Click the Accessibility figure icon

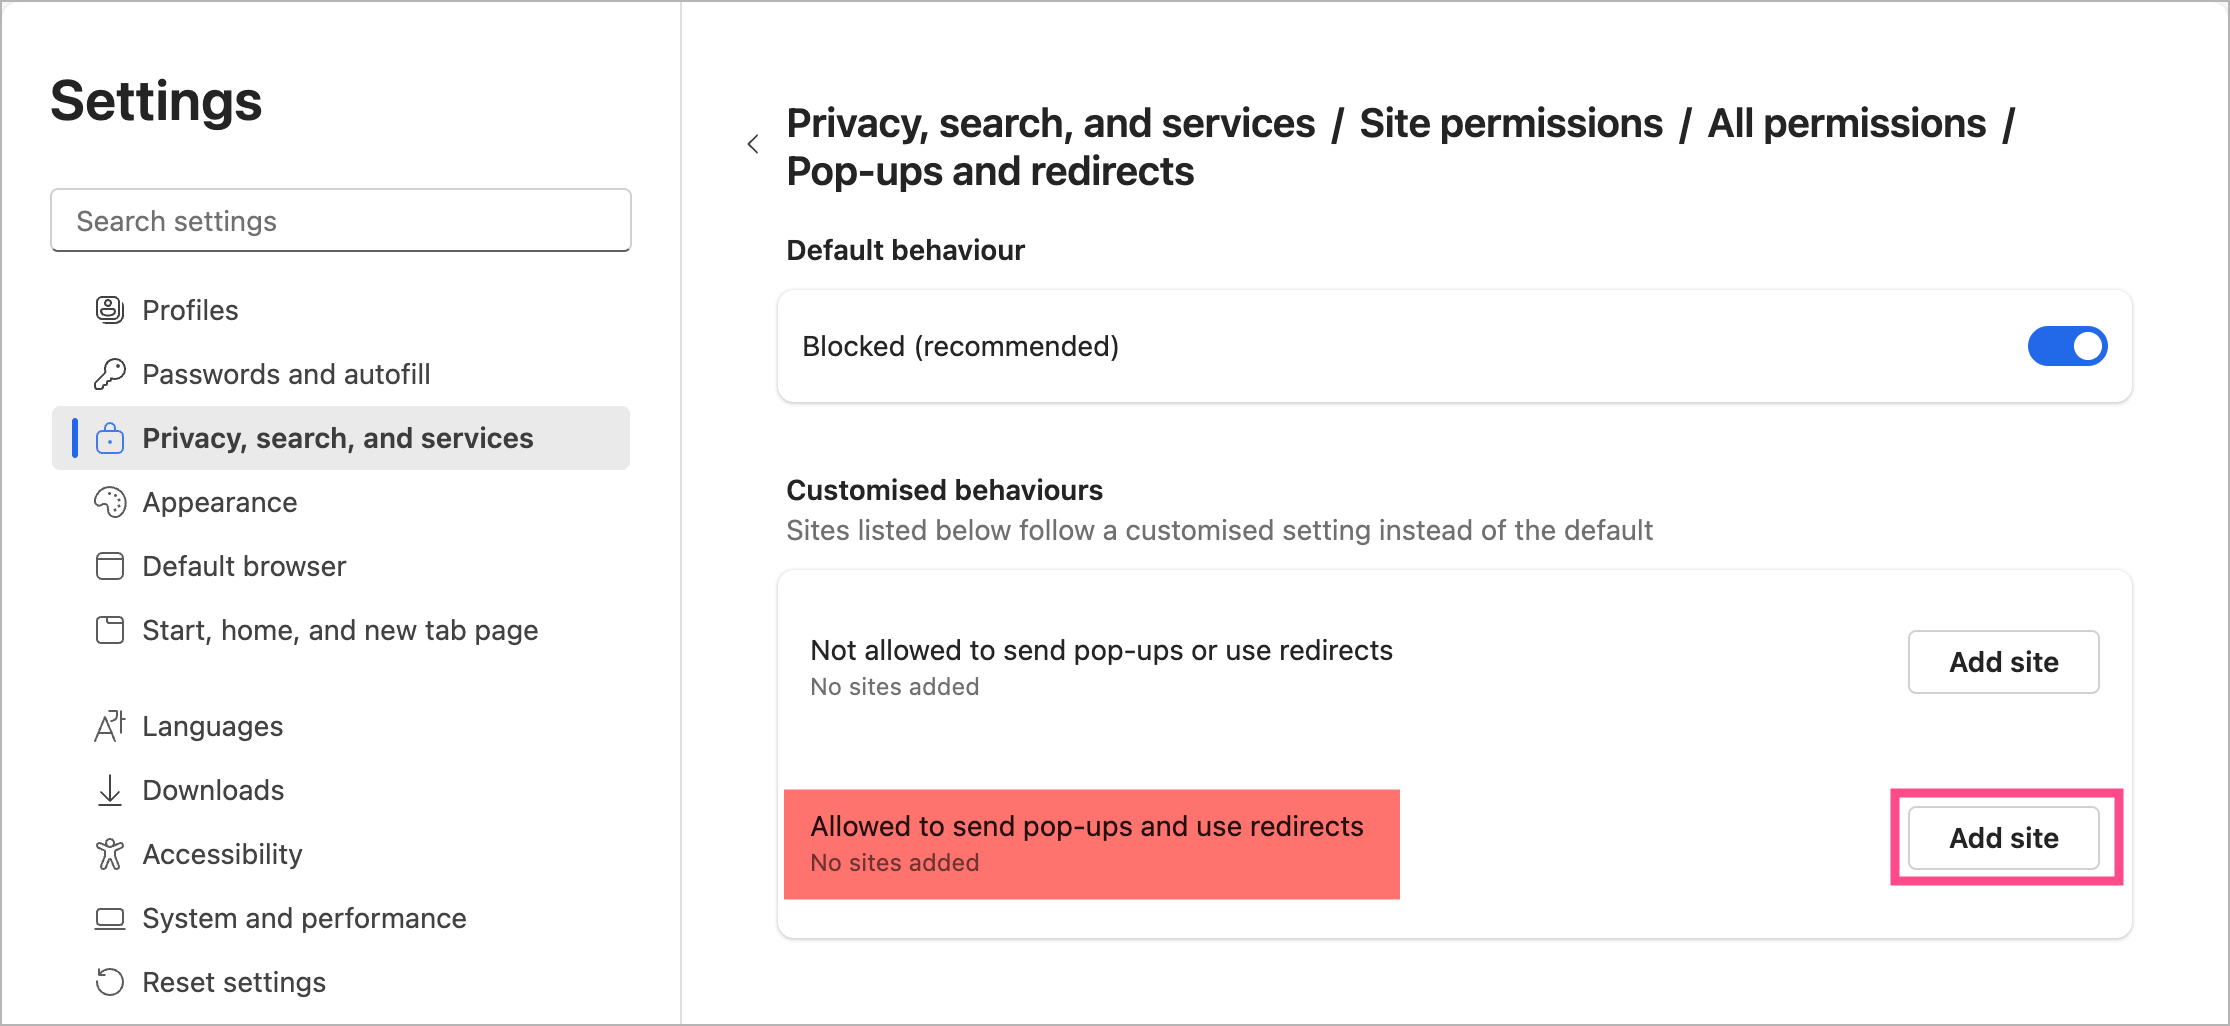[x=110, y=854]
